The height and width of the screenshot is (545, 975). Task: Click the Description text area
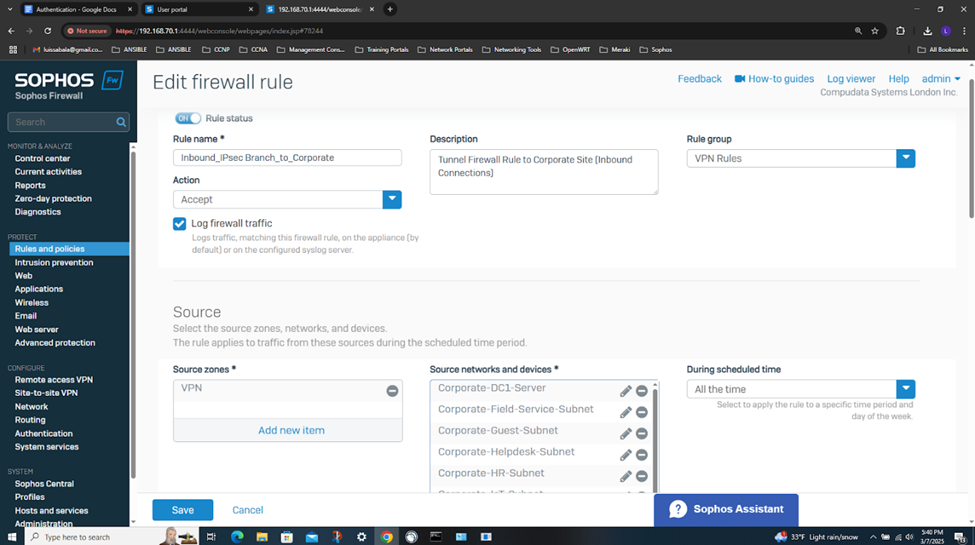coord(543,172)
